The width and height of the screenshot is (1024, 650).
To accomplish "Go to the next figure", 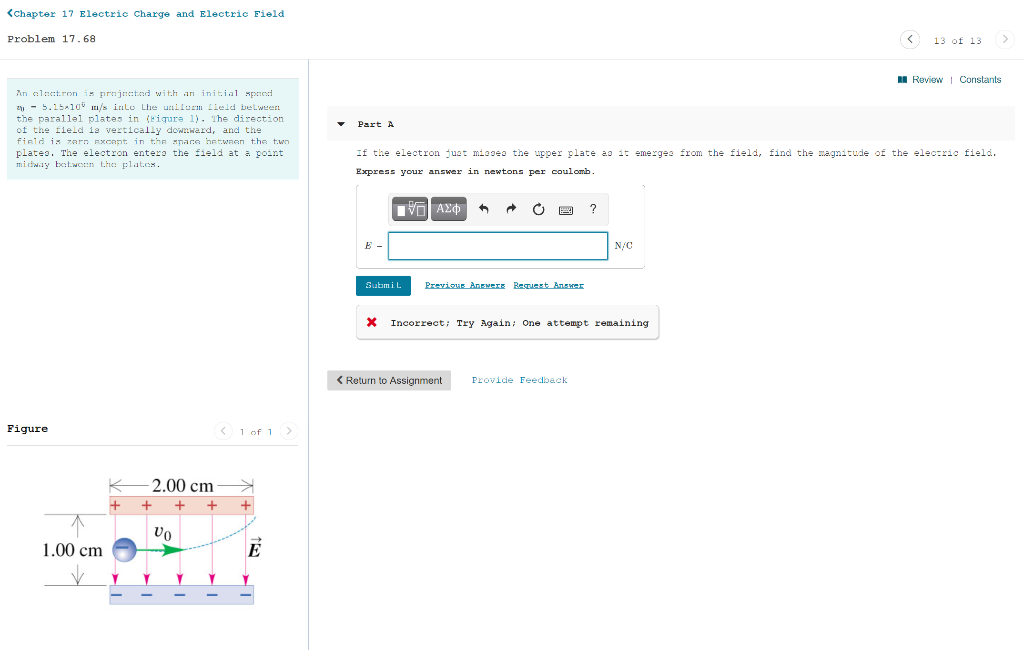I will (x=289, y=431).
